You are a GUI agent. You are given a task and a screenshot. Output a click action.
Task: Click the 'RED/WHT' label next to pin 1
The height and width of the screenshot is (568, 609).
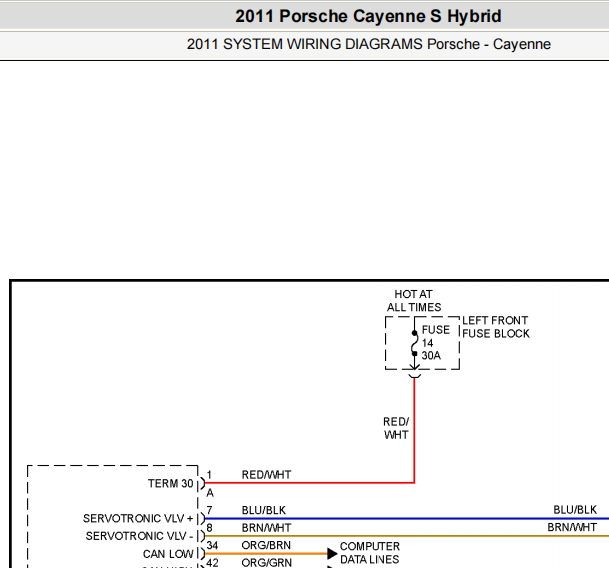pyautogui.click(x=266, y=475)
